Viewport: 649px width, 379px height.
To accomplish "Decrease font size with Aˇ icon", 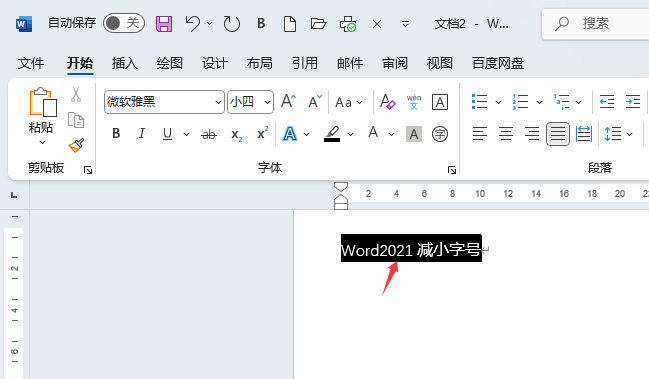I will (x=315, y=101).
